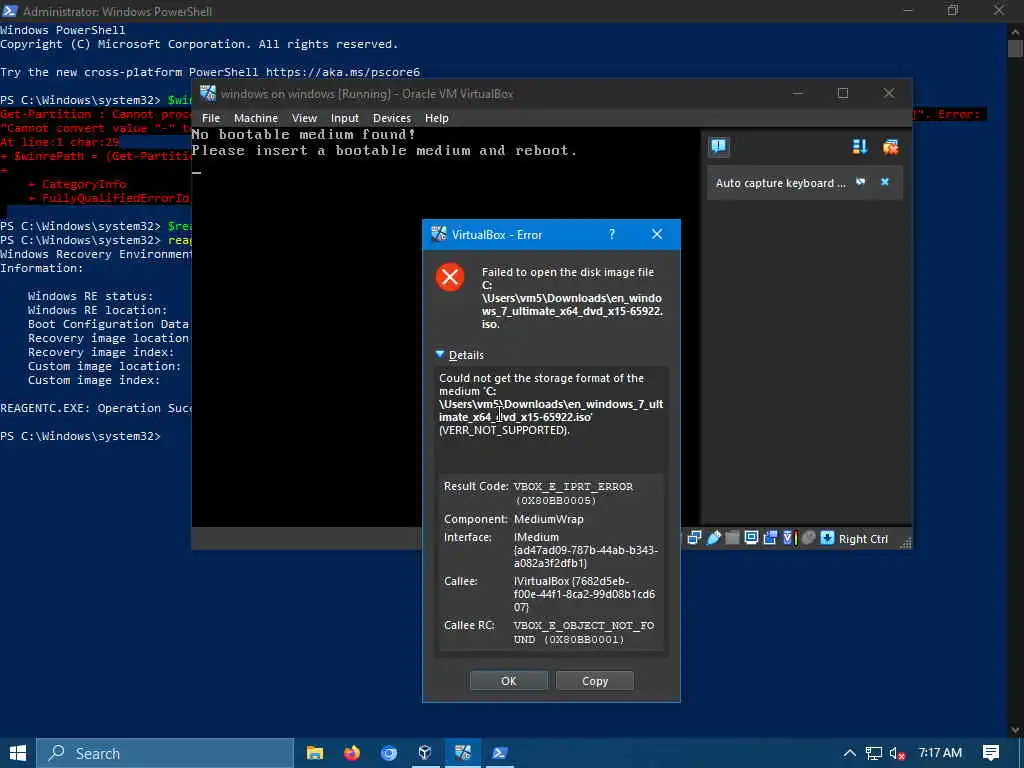Open the Help menu in VirtualBox

coord(437,118)
